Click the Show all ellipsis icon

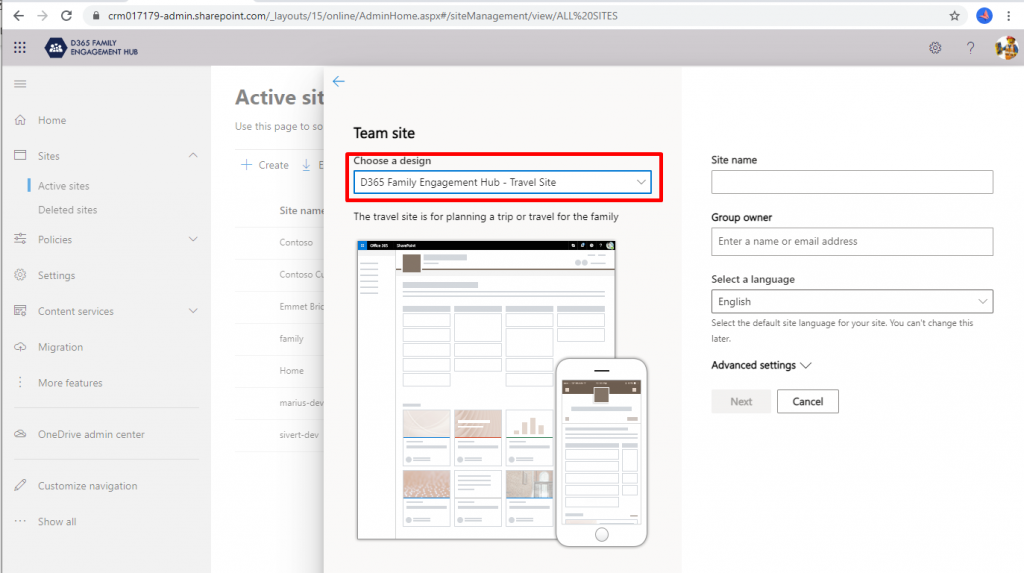(20, 521)
